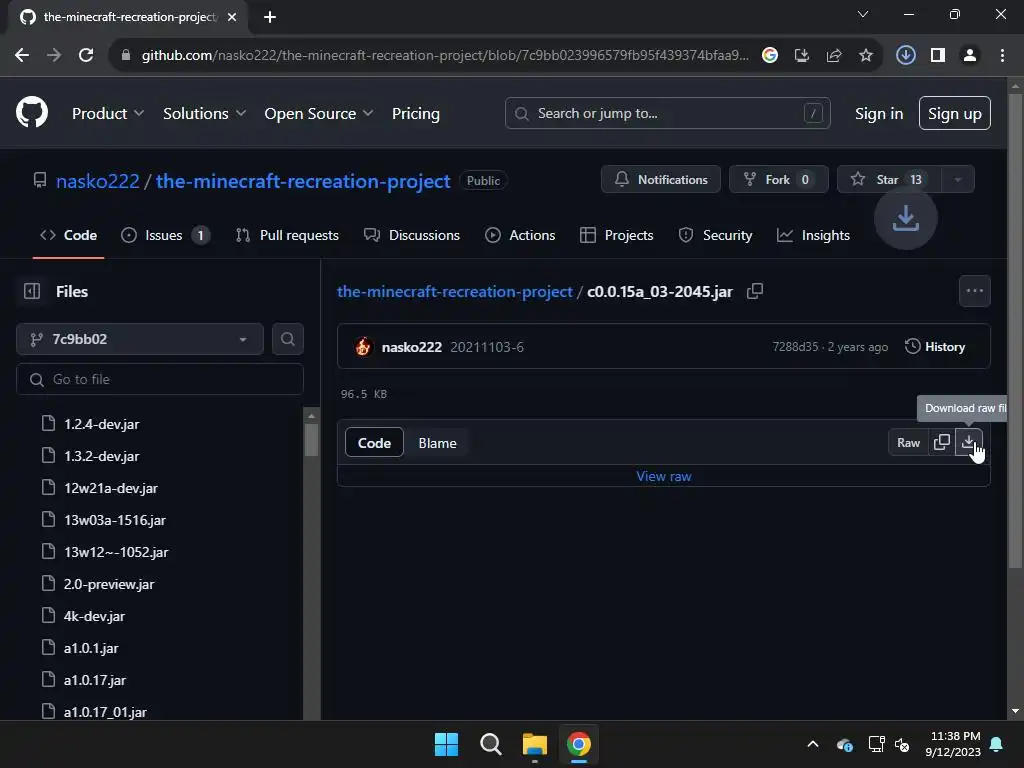Copy raw file contents icon
This screenshot has height=768, width=1024.
click(942, 442)
